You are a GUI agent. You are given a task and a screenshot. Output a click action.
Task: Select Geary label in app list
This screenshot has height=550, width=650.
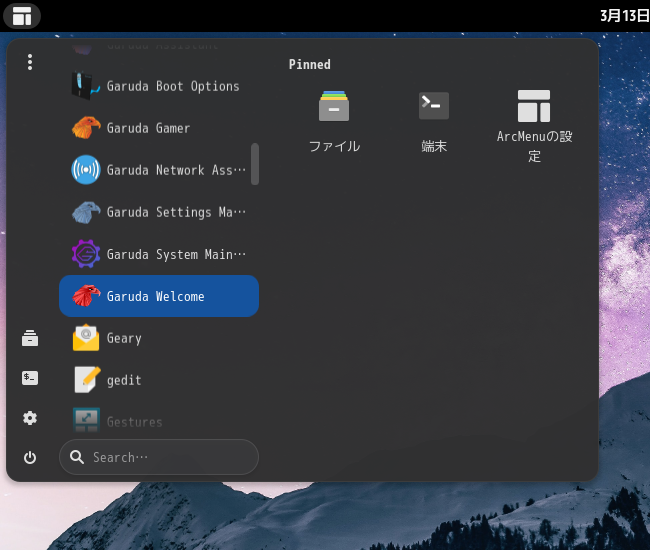coord(124,339)
